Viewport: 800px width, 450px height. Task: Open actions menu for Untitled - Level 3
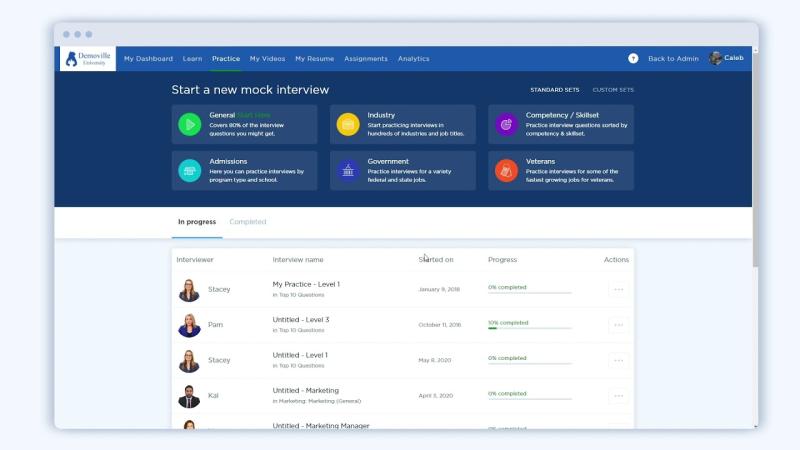tap(618, 325)
